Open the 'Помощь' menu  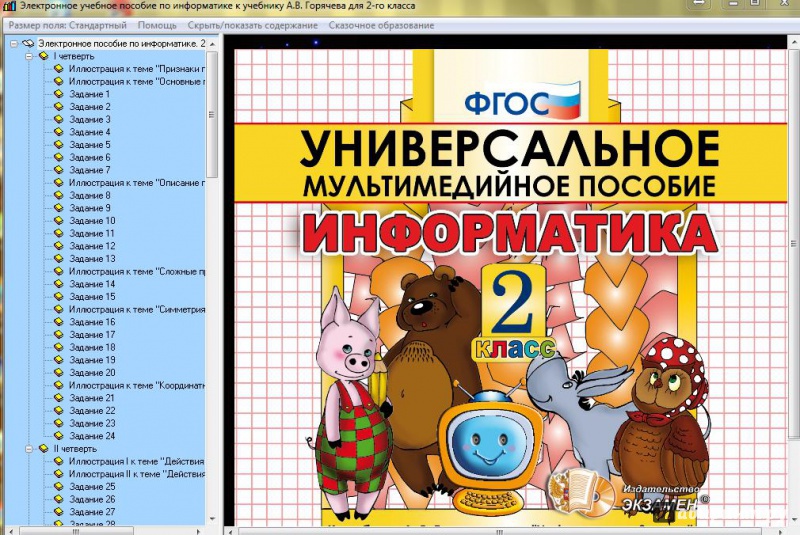click(157, 26)
